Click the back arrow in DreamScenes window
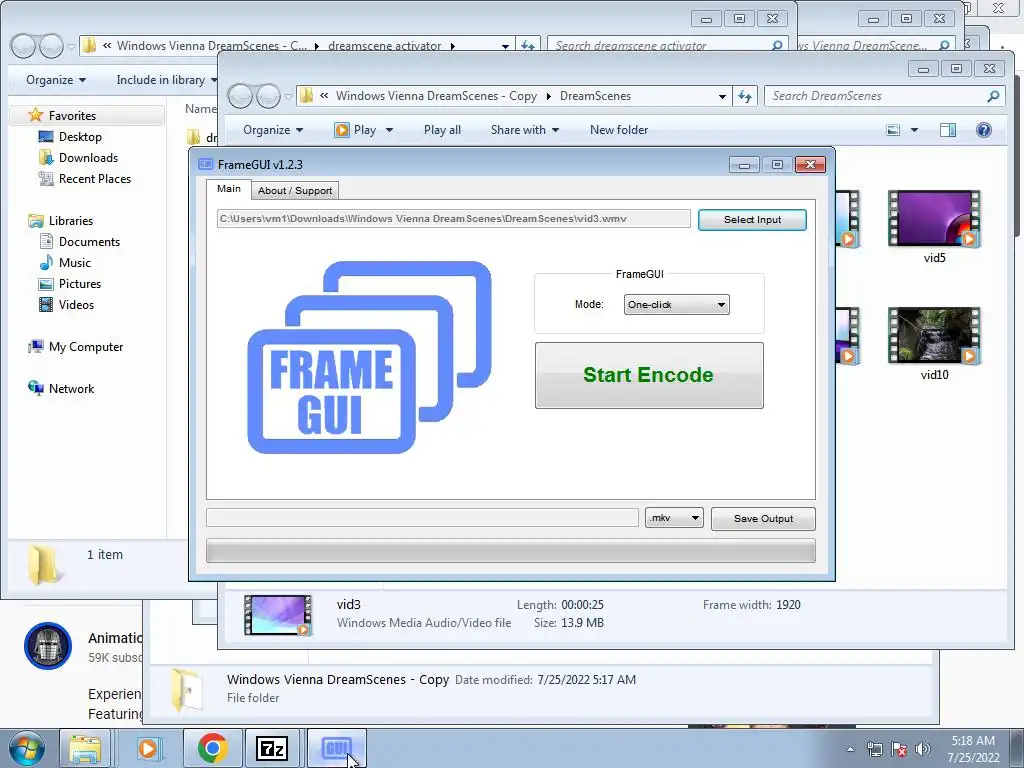The width and height of the screenshot is (1024, 768). [240, 96]
